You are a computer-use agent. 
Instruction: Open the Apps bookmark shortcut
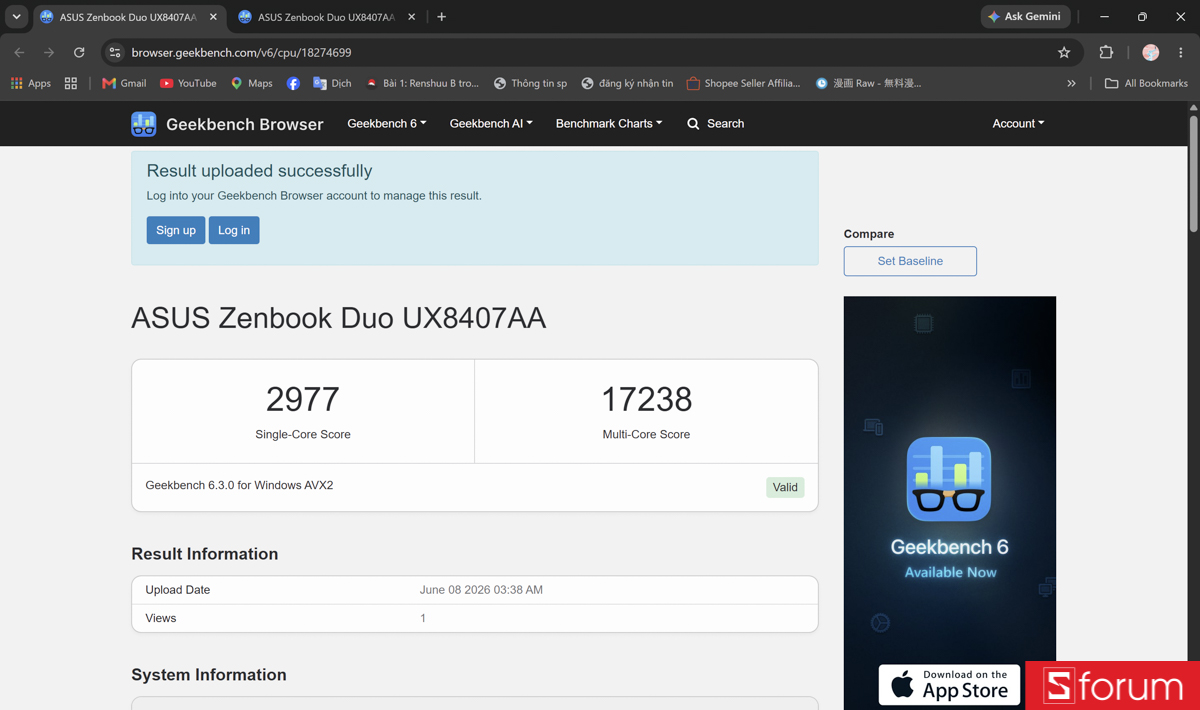[30, 83]
